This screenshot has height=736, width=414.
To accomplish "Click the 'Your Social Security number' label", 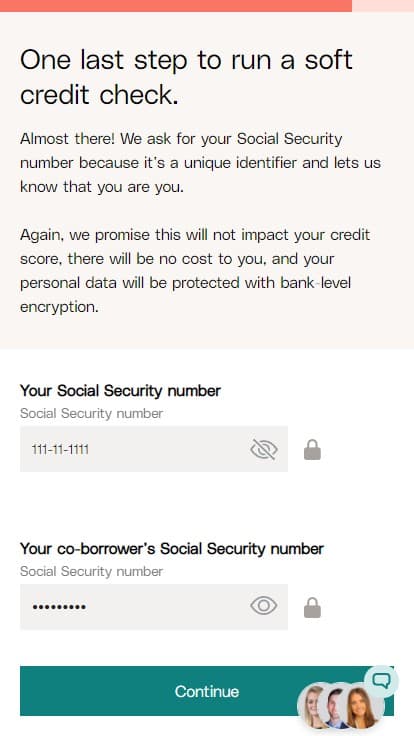I will pos(120,391).
